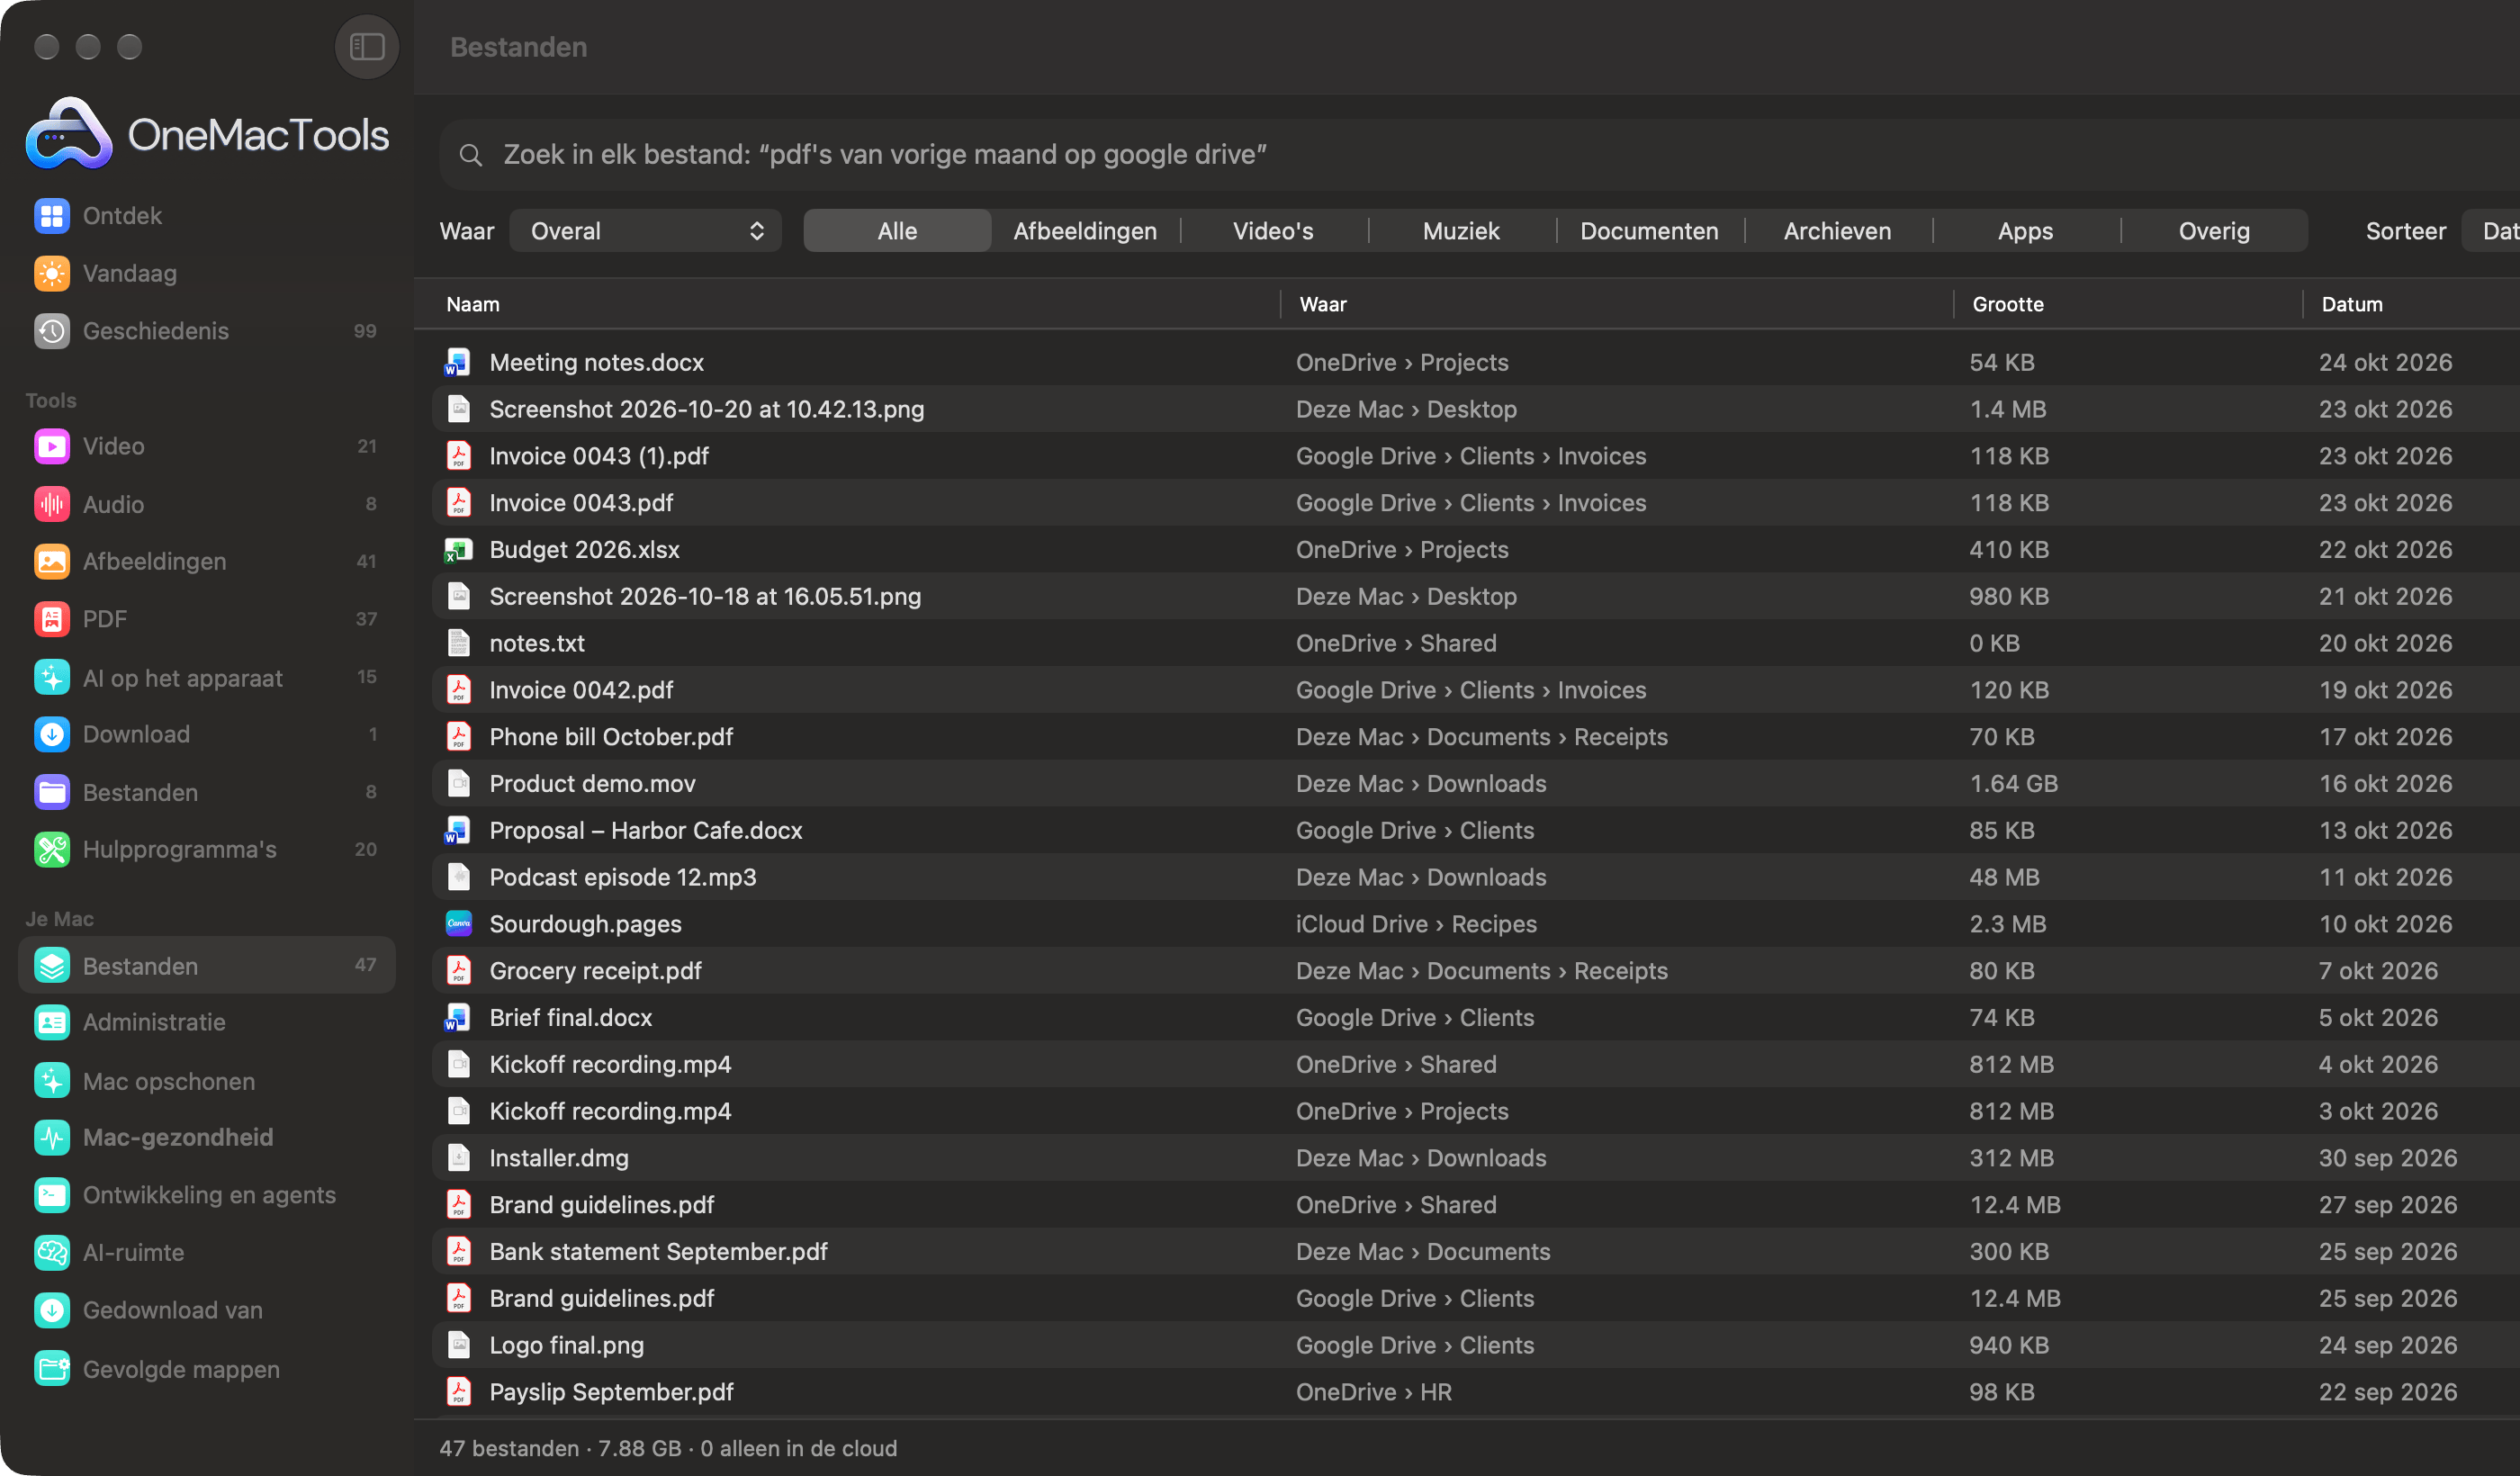
Task: Open the Download tool icon
Action: point(52,734)
